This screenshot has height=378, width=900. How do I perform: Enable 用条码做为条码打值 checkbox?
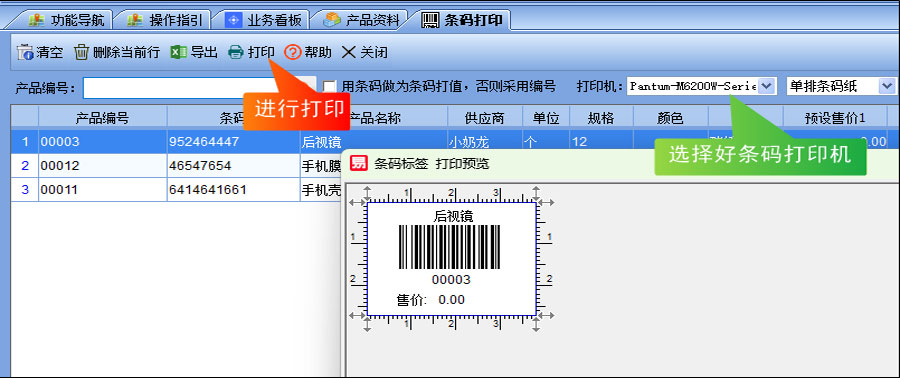[329, 87]
